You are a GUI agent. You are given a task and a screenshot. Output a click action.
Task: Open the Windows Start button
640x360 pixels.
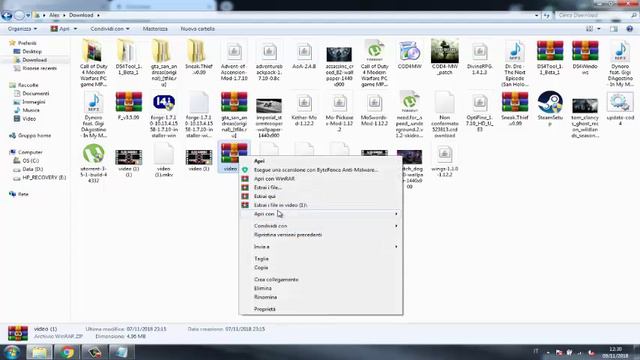(x=11, y=352)
